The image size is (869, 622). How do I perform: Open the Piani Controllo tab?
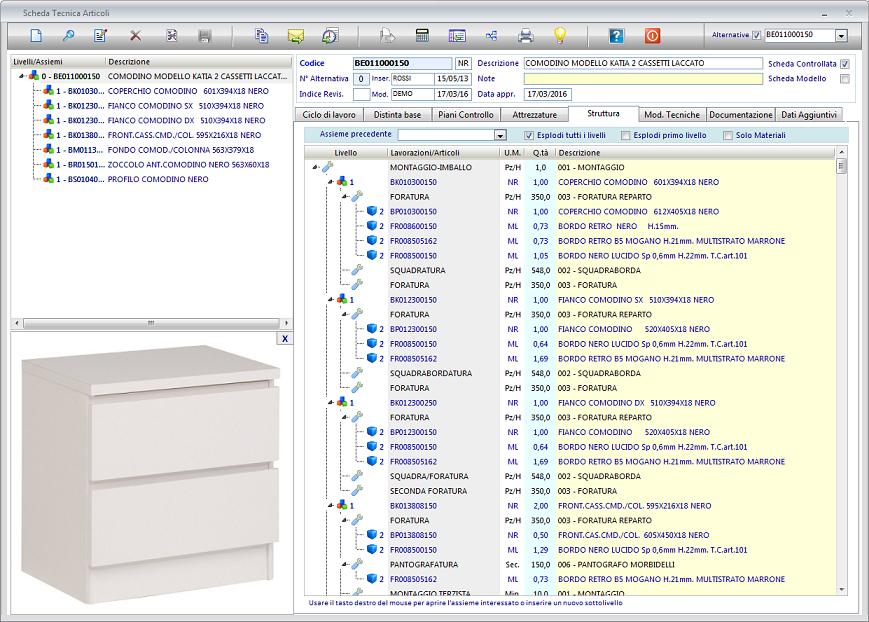coord(466,115)
